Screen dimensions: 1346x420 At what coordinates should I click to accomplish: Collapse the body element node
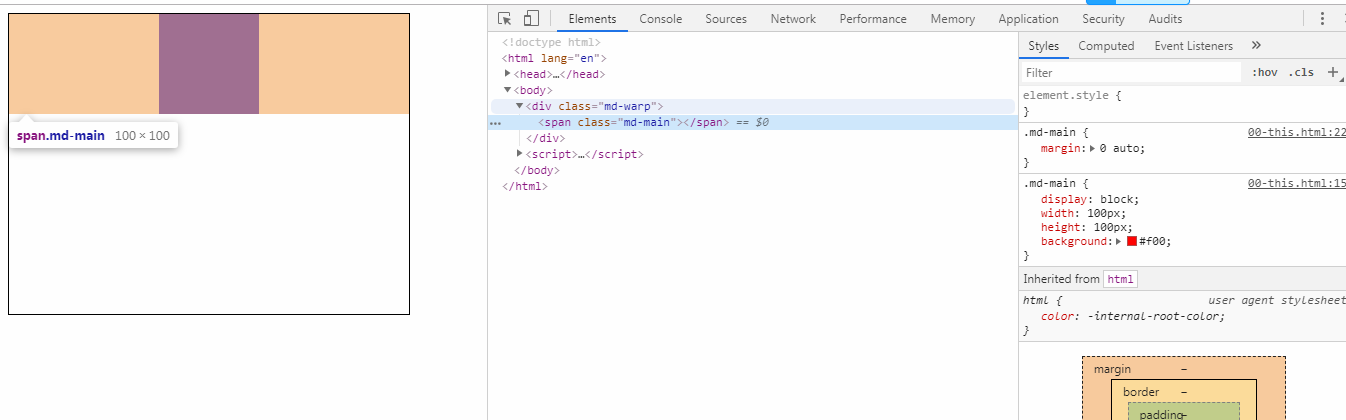click(508, 90)
